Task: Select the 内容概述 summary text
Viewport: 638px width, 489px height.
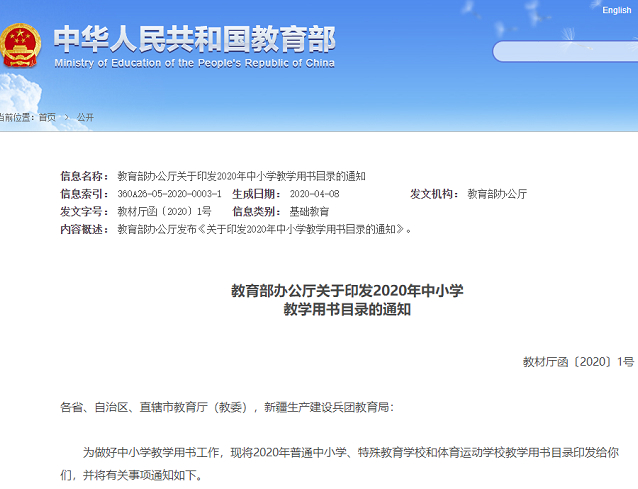Action: click(x=264, y=229)
